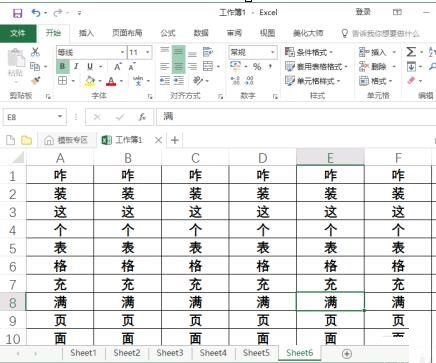Click 插入 insert cells button
The height and width of the screenshot is (363, 436).
click(x=373, y=52)
